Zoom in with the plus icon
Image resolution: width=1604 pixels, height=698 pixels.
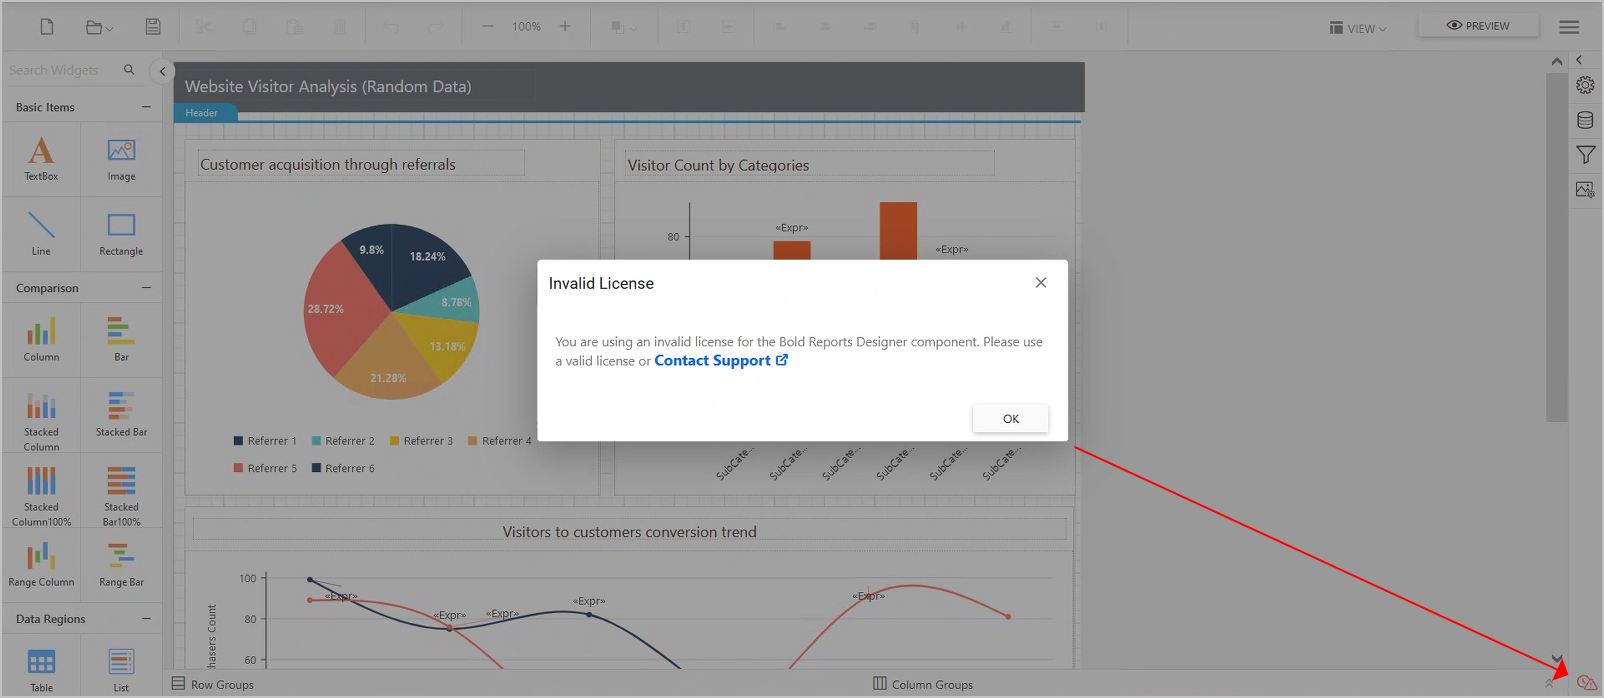point(565,26)
